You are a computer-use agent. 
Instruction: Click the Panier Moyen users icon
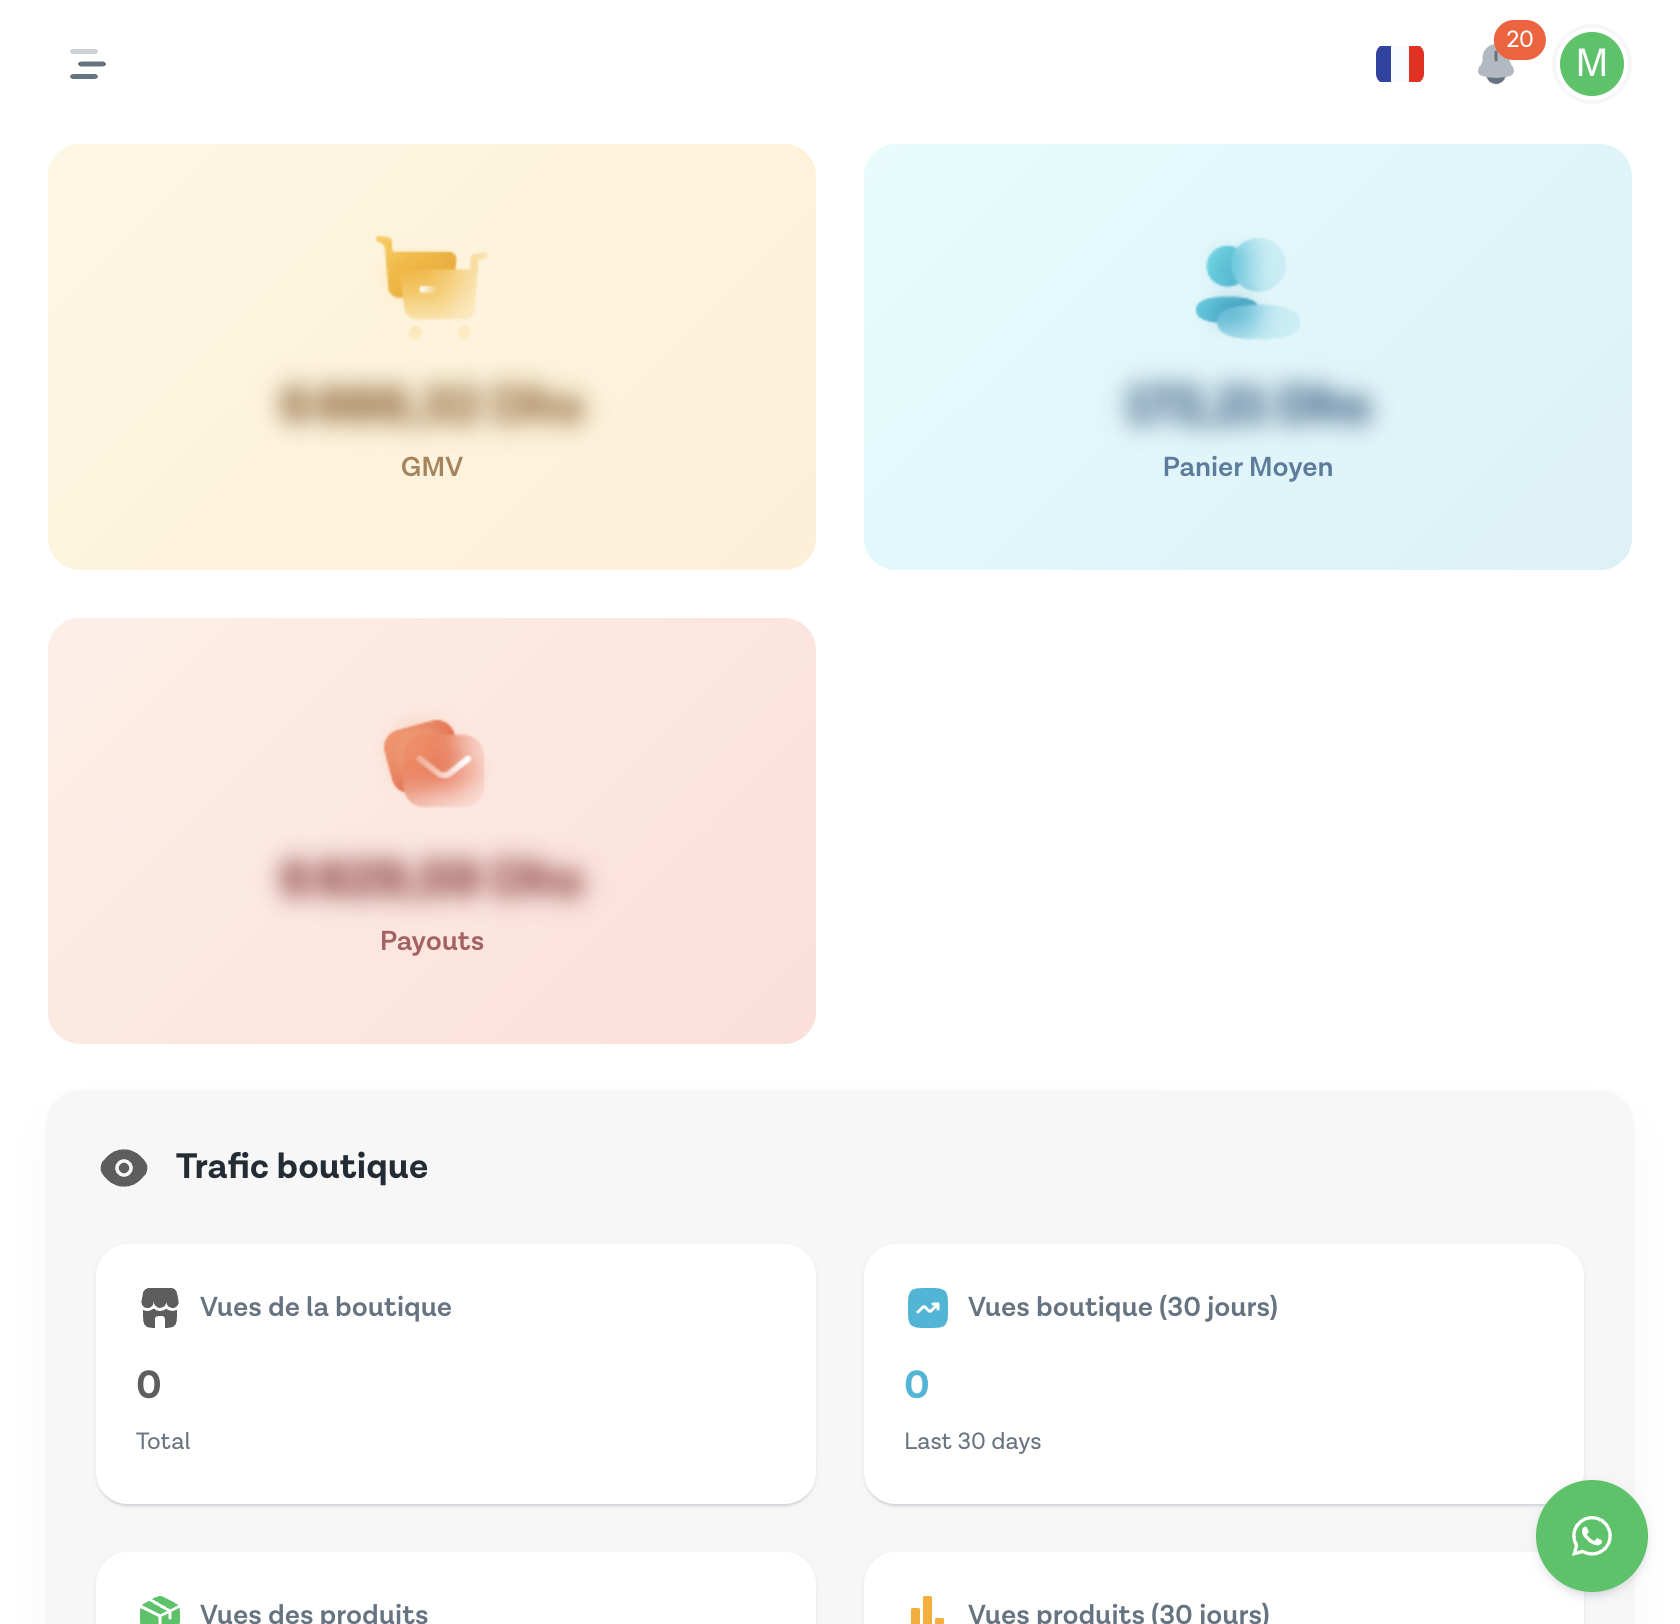click(1248, 288)
